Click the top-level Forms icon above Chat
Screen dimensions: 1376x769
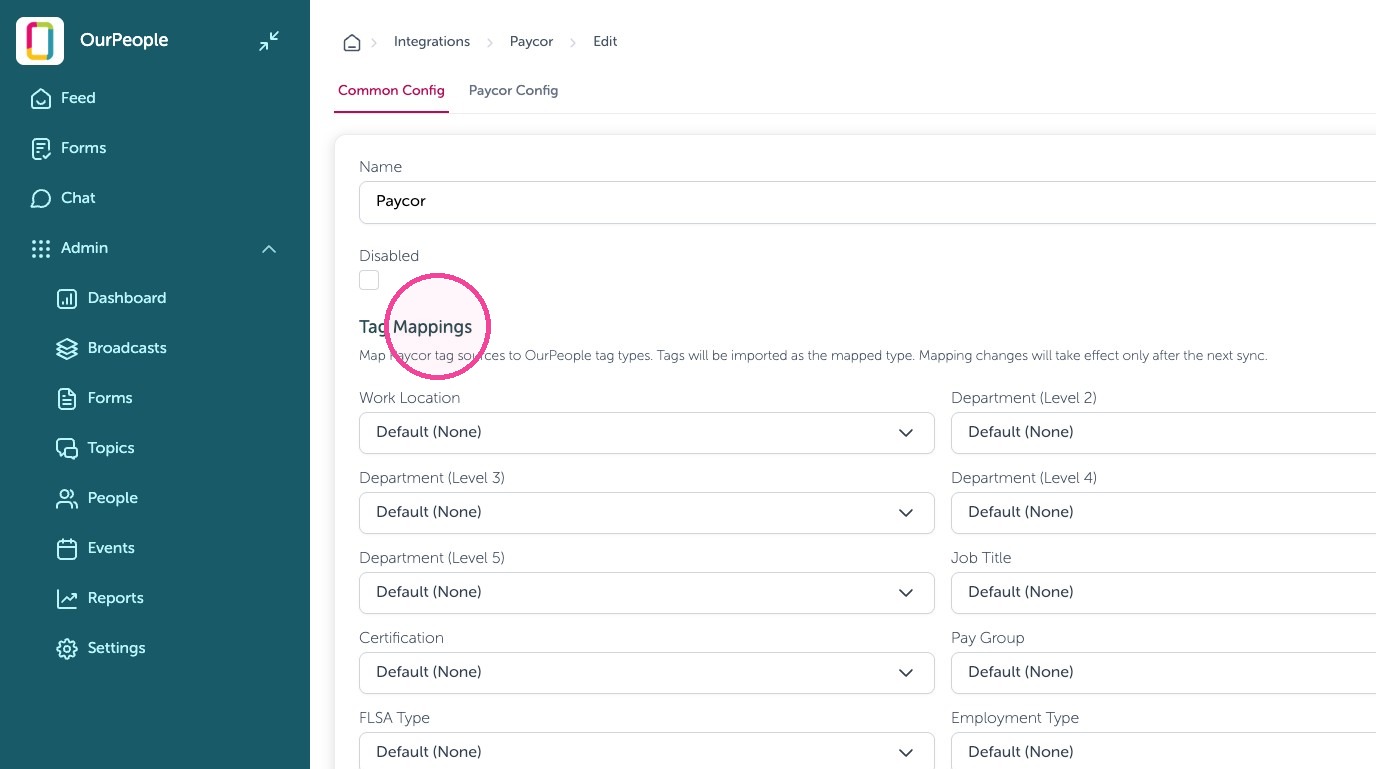pyautogui.click(x=41, y=148)
